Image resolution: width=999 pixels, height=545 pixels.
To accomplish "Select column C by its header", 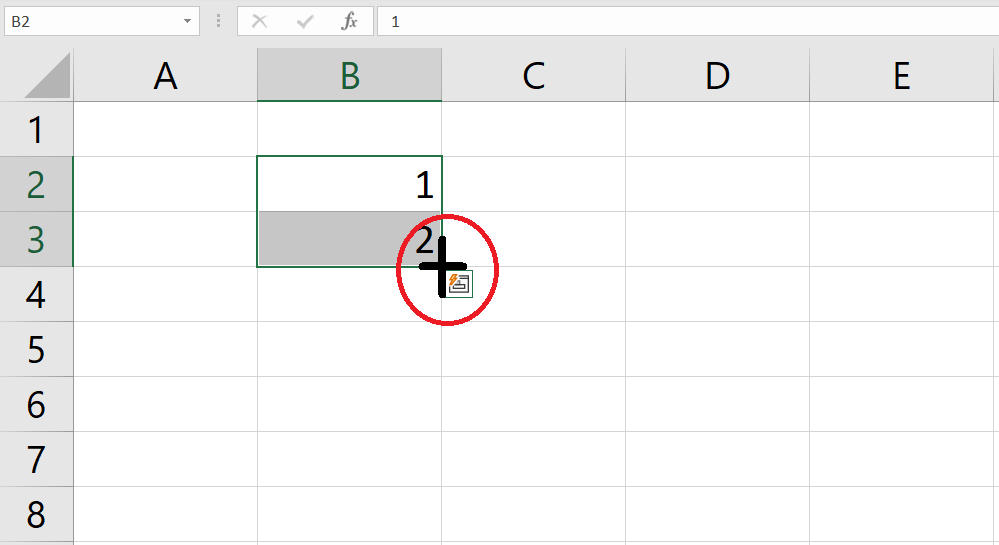I will tap(533, 76).
